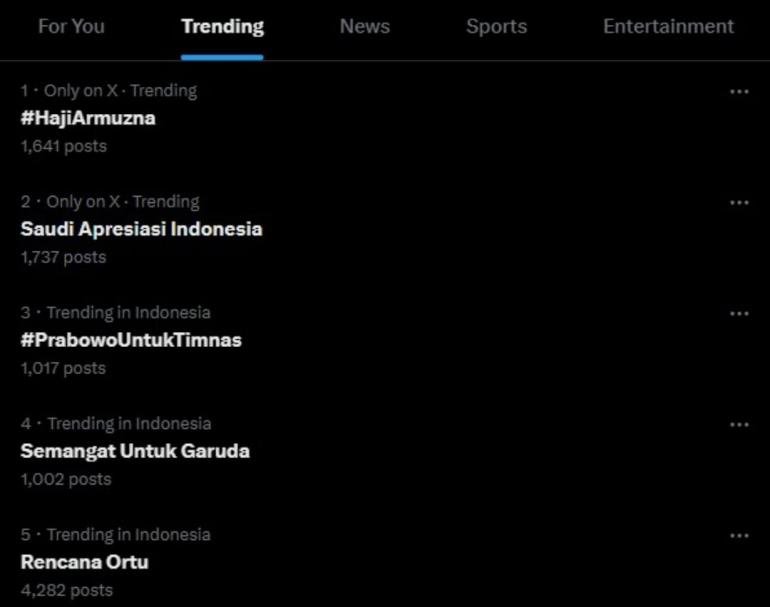Switch to the For You tab
Screen dimensions: 770x607
pos(72,27)
